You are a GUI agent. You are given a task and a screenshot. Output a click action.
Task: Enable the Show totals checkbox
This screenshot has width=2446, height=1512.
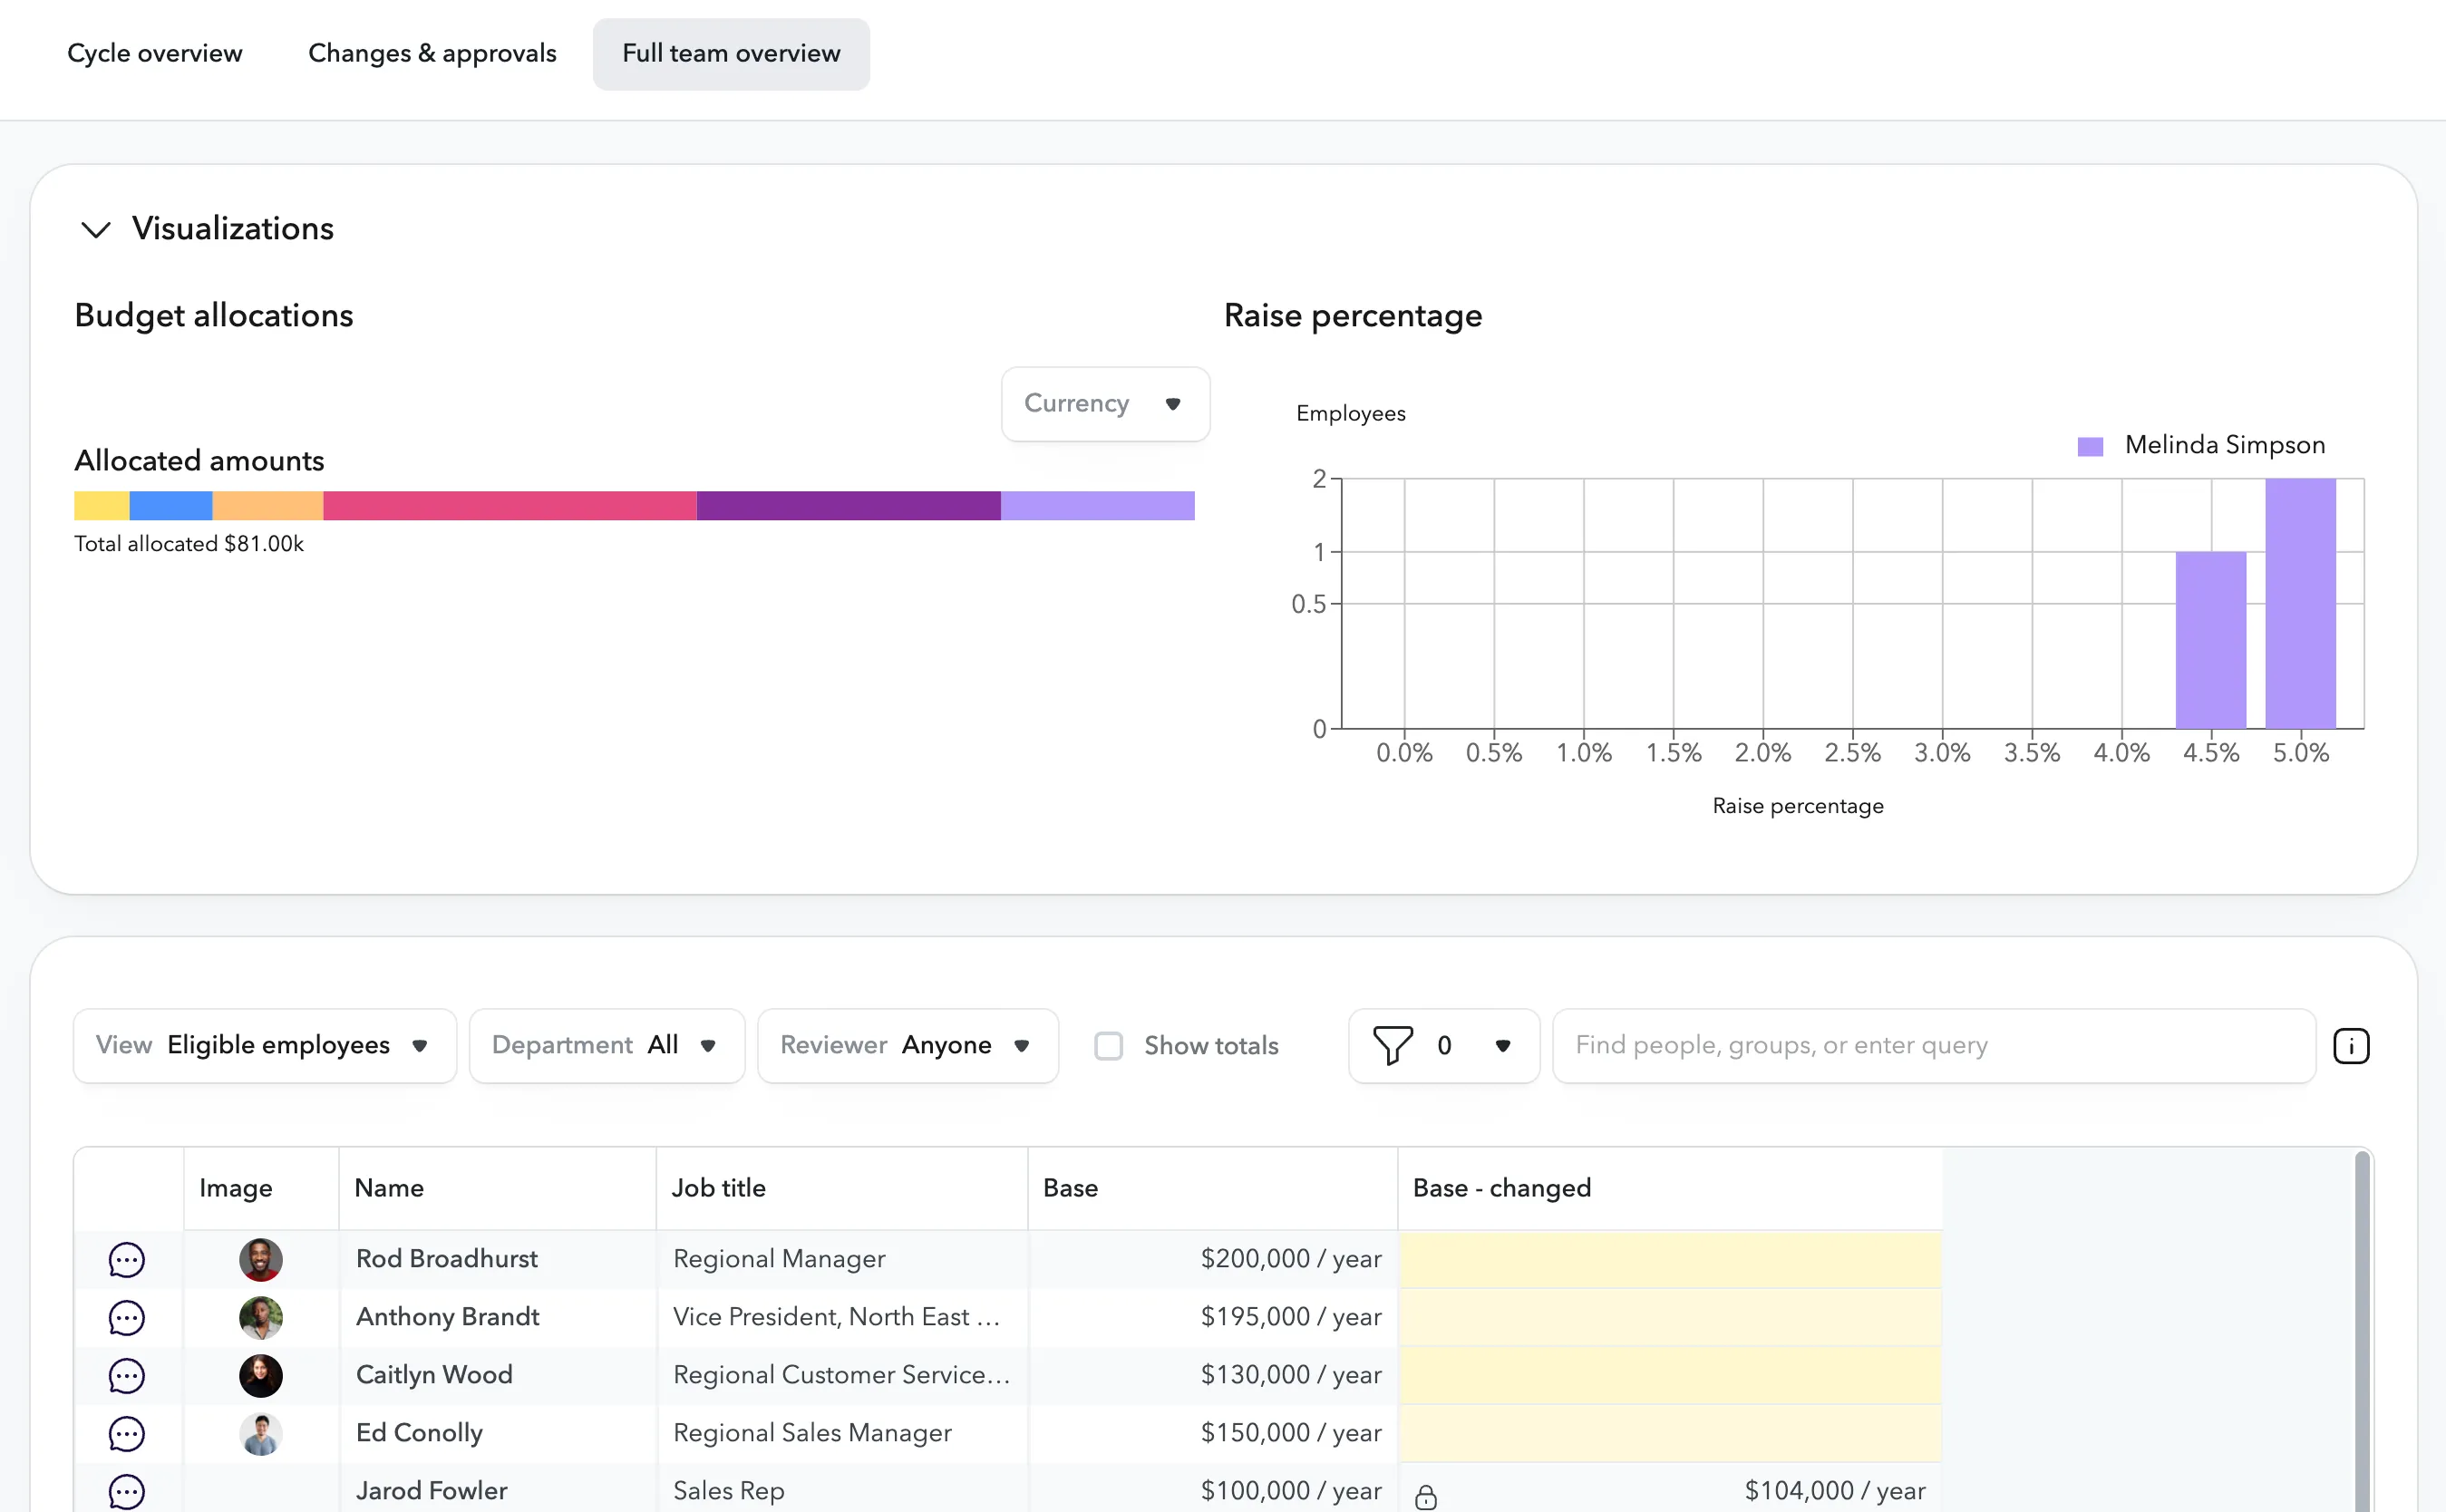pyautogui.click(x=1109, y=1046)
